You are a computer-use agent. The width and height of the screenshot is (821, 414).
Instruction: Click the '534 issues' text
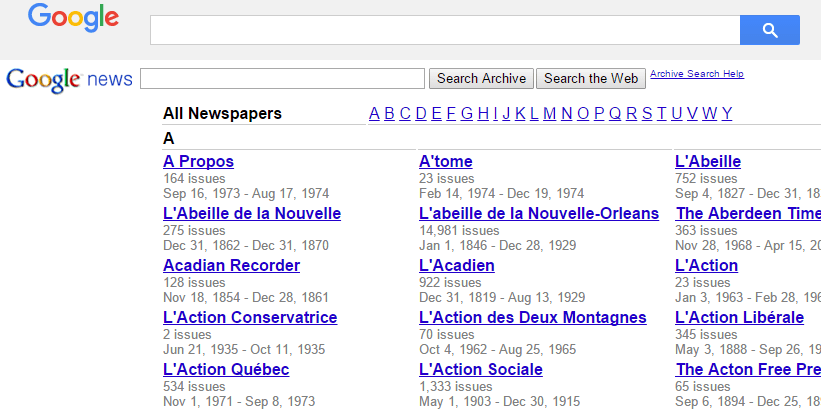(194, 387)
